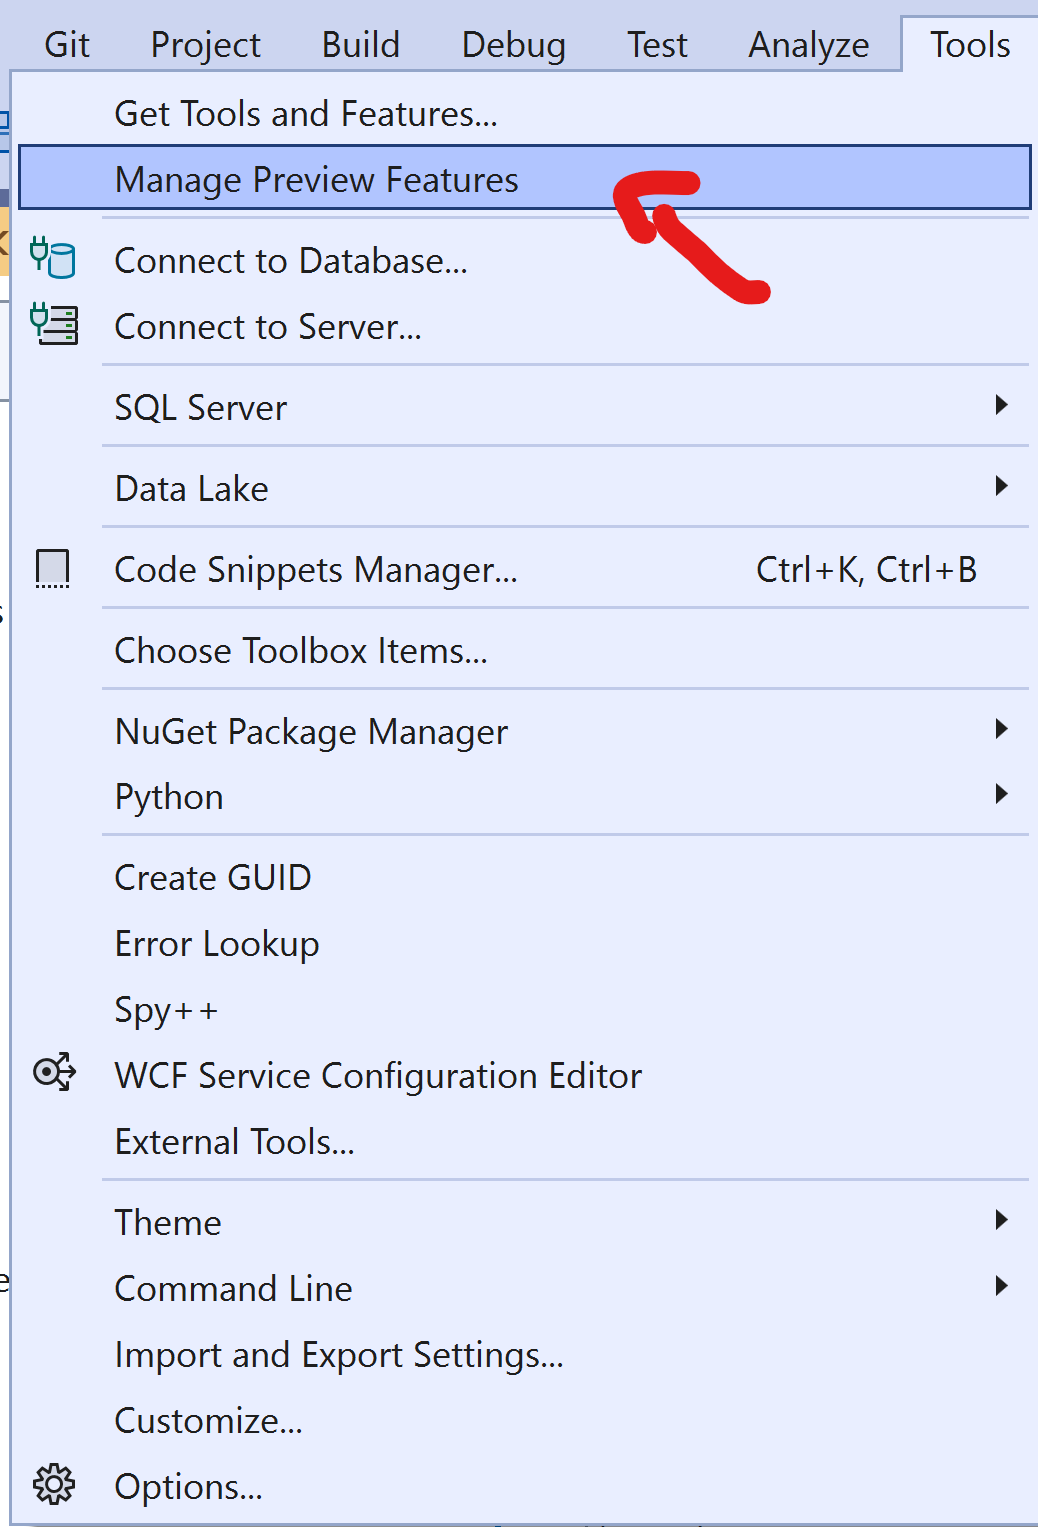Click the WCF Service Configuration Editor icon
Image resolution: width=1038 pixels, height=1527 pixels.
[54, 1073]
